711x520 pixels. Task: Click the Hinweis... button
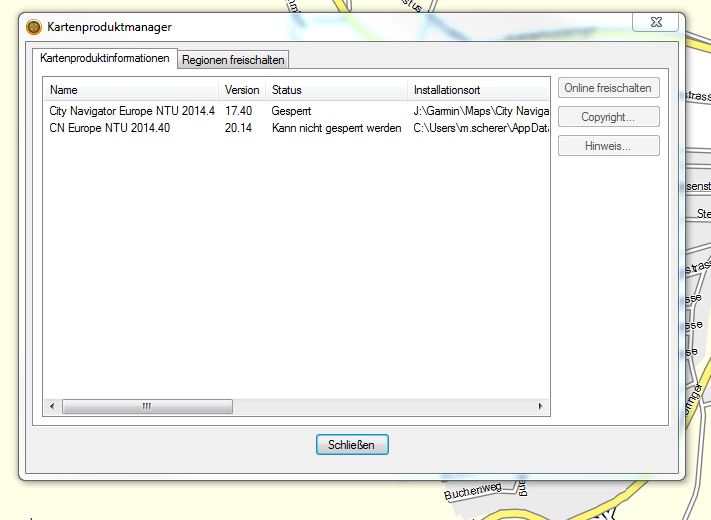[x=608, y=146]
